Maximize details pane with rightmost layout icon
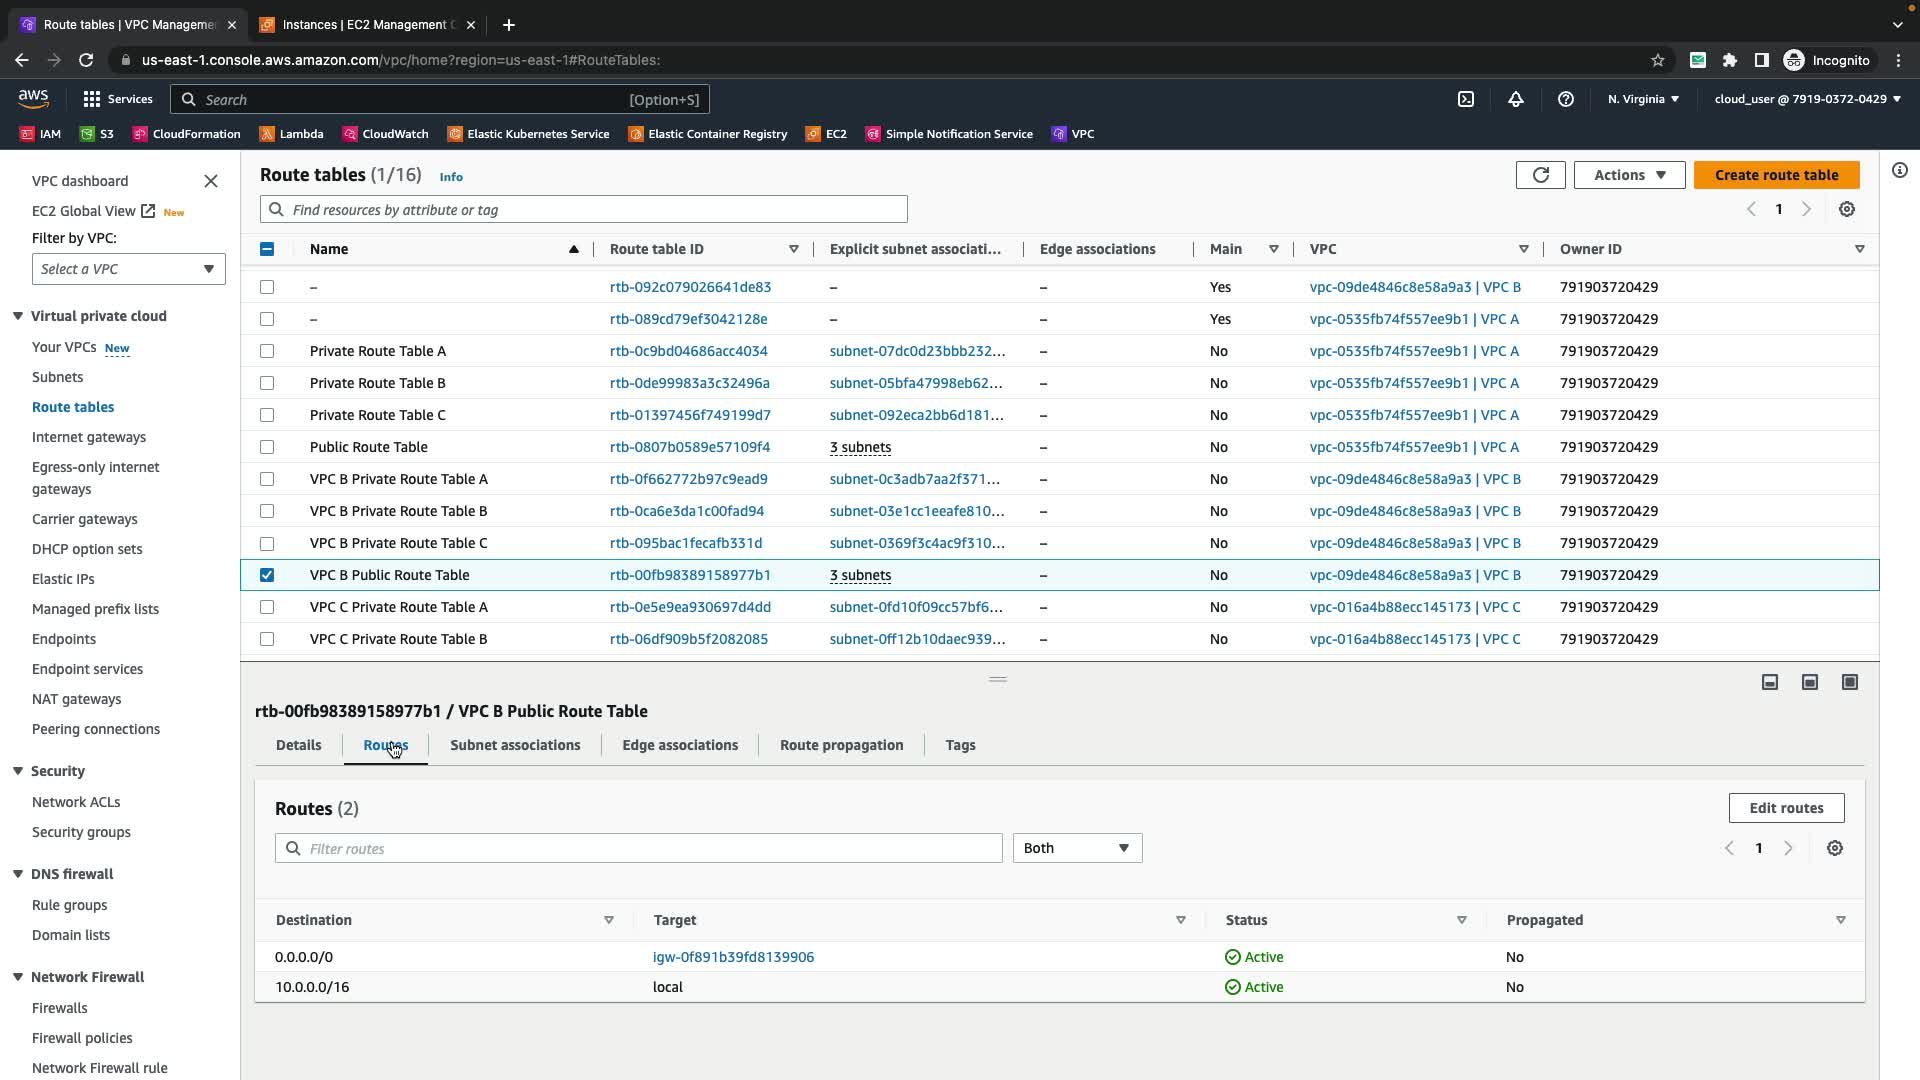1920x1080 pixels. 1850,682
